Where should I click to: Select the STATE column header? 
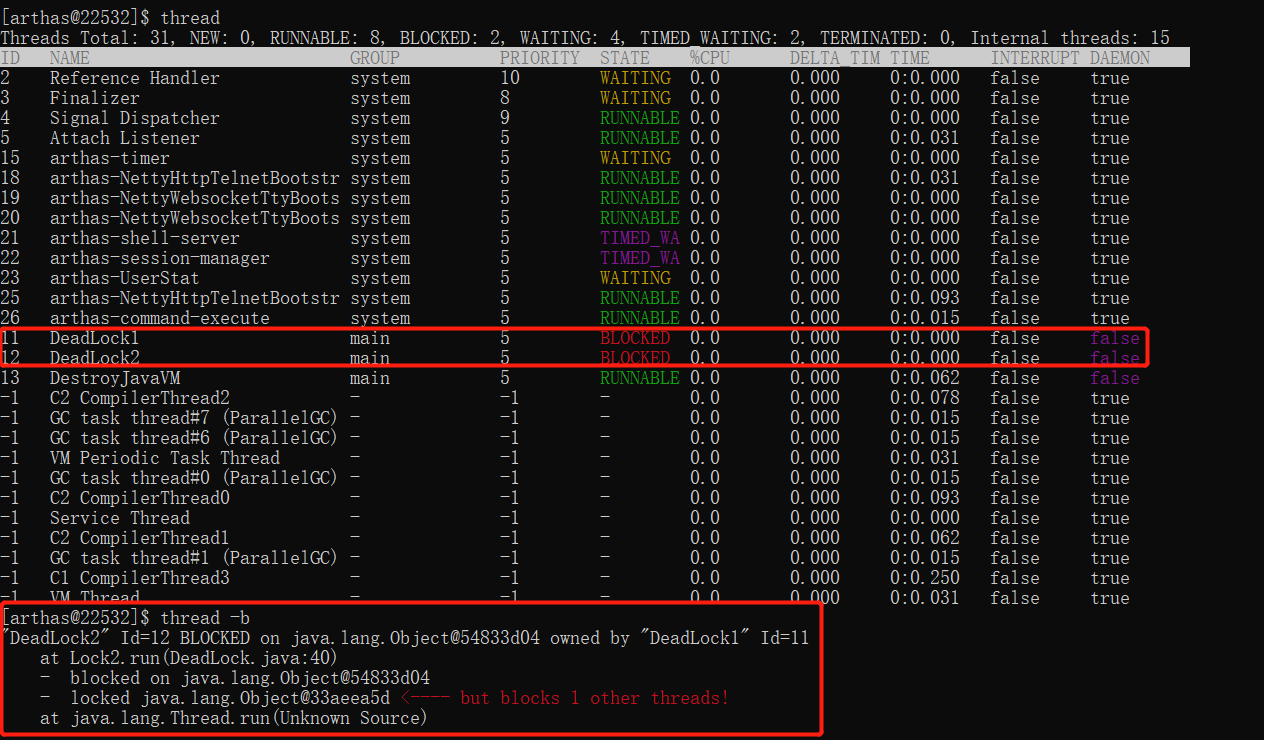coord(625,58)
